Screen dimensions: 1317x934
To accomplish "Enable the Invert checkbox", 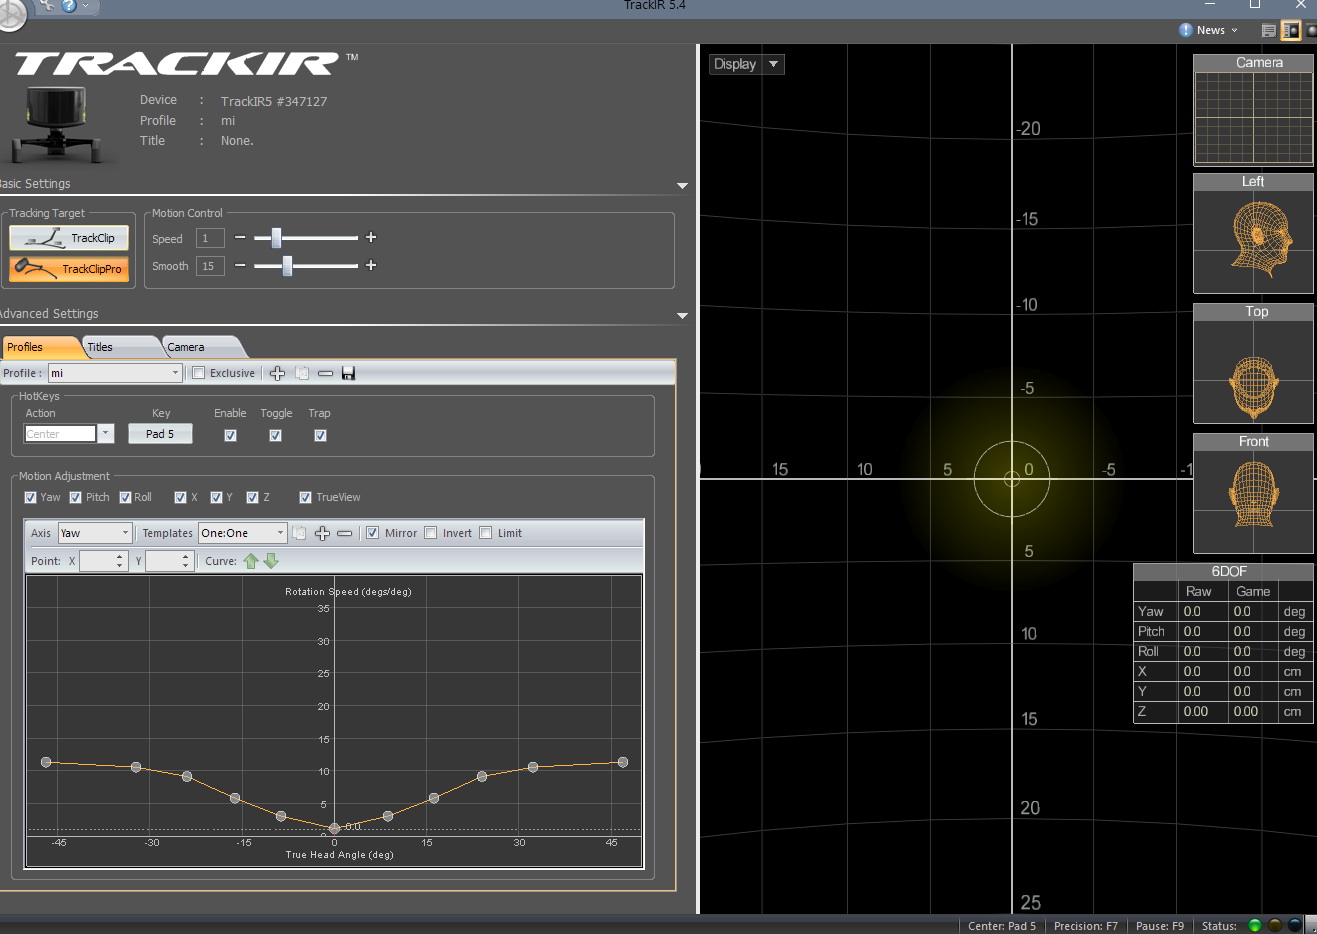I will point(430,533).
